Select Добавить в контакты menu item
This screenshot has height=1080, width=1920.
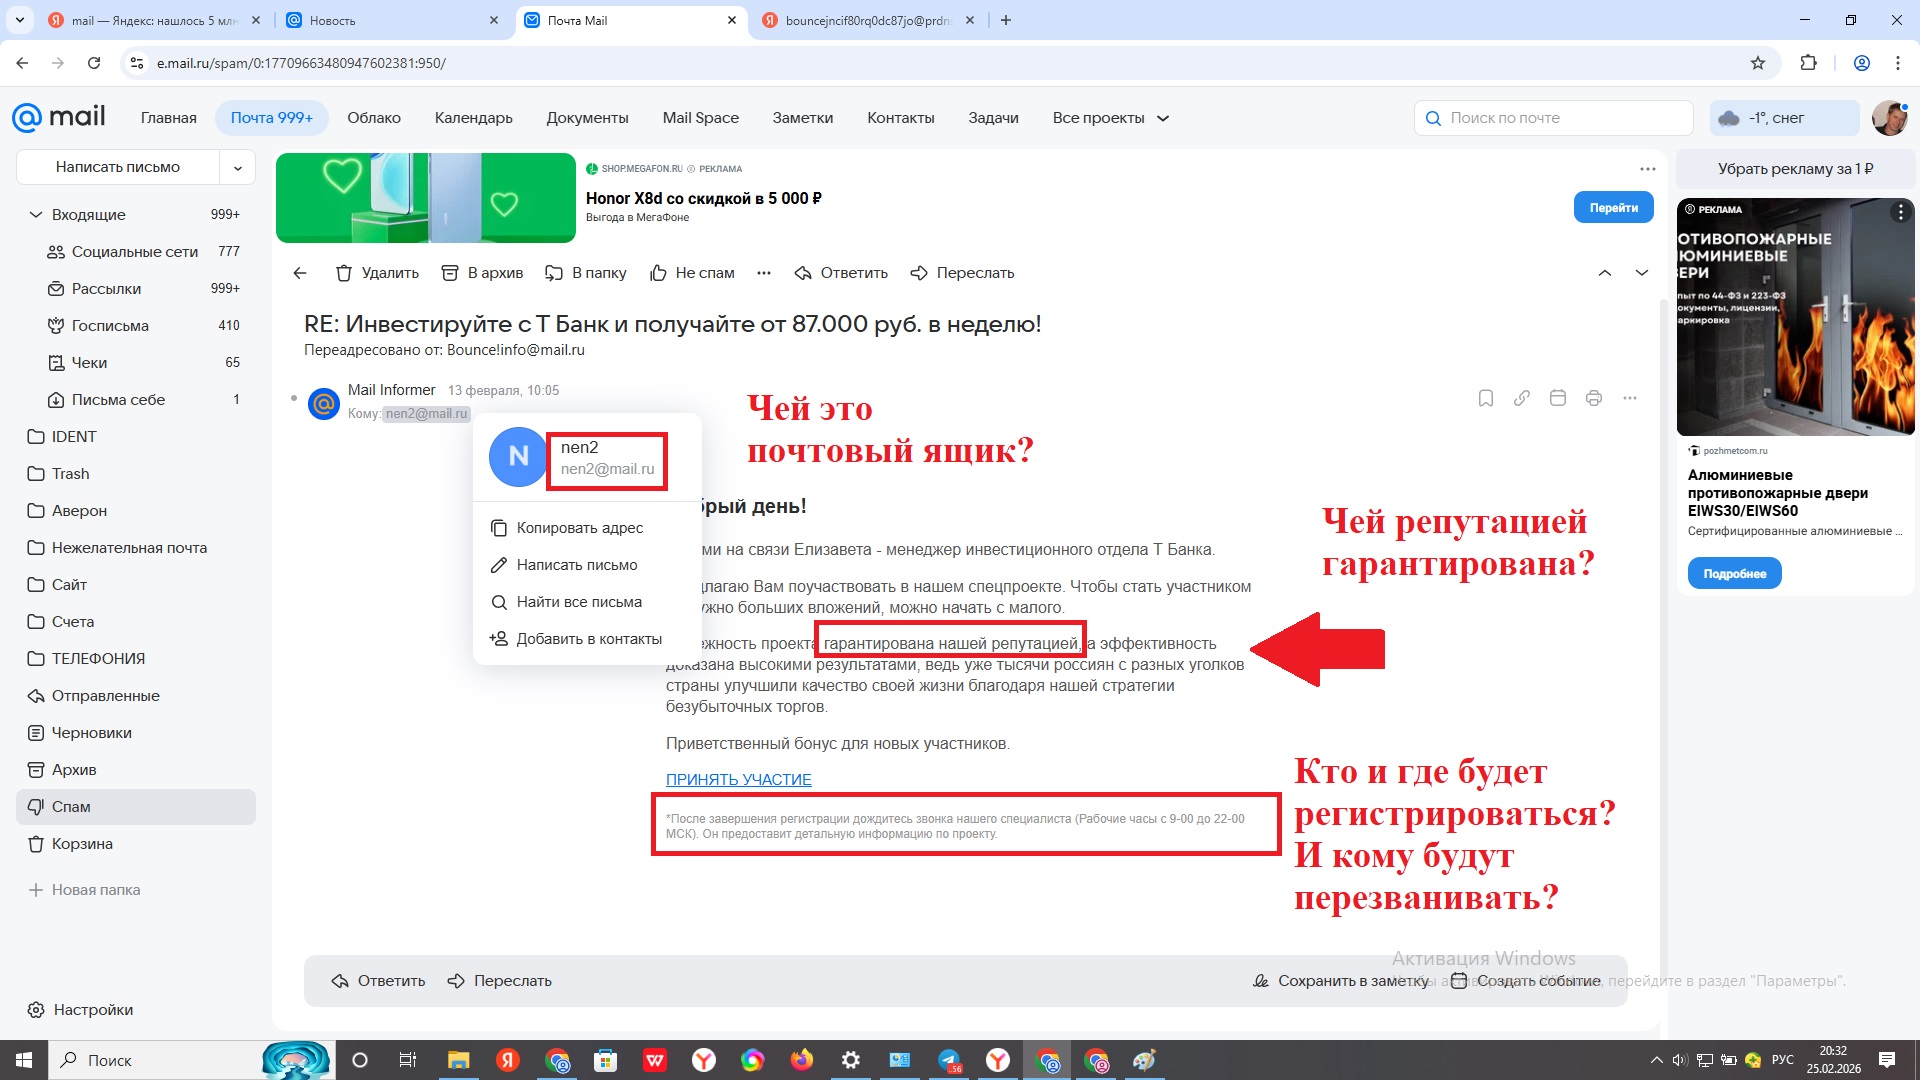(588, 639)
